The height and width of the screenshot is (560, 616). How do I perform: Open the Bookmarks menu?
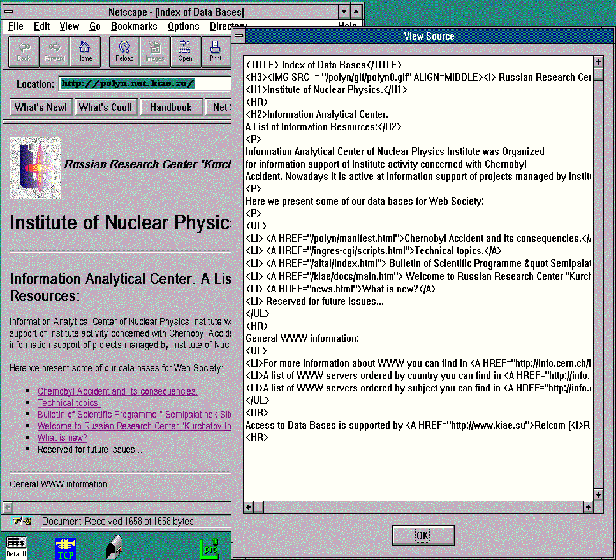tap(134, 26)
